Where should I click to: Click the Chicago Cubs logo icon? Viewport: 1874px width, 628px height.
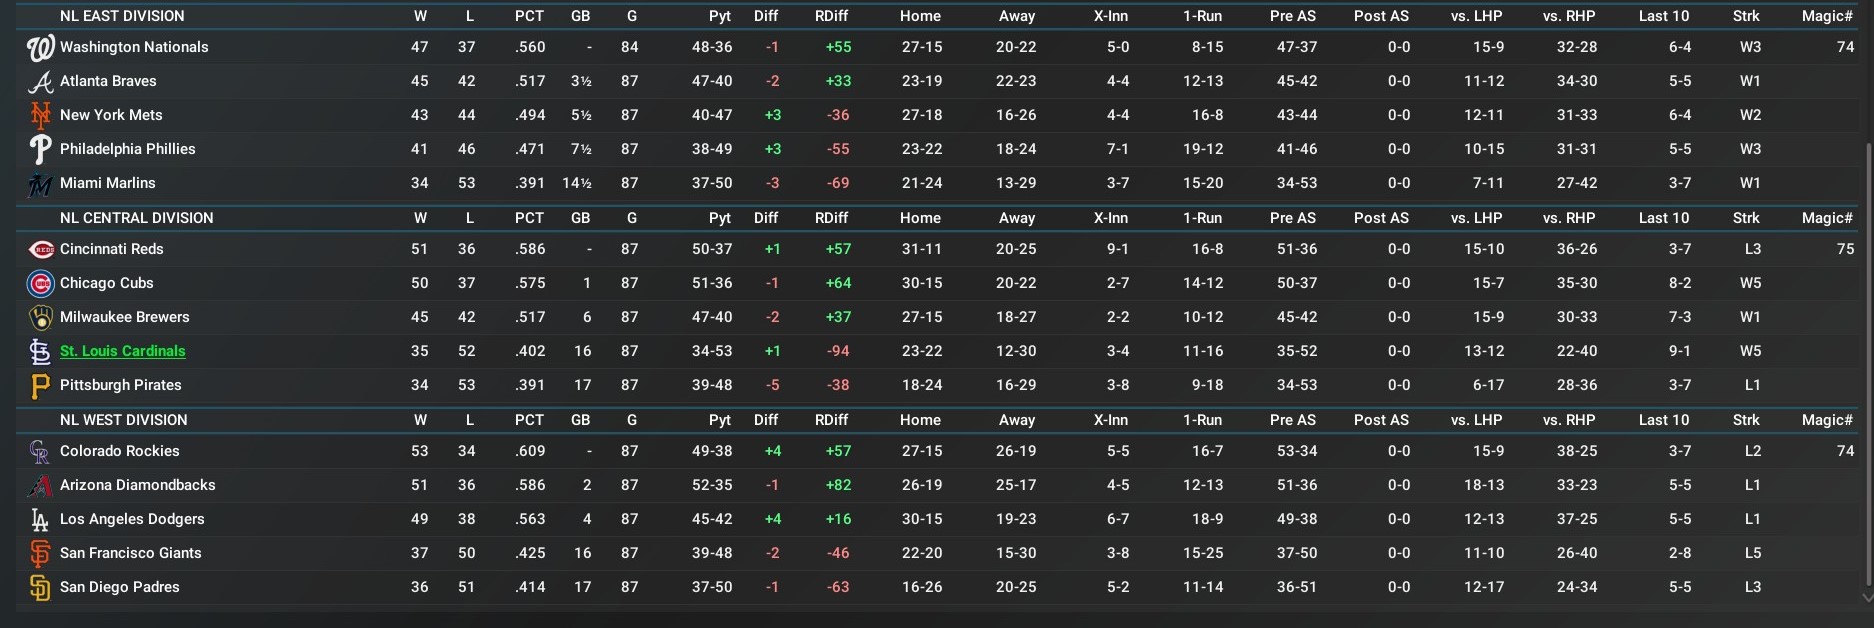pos(40,284)
